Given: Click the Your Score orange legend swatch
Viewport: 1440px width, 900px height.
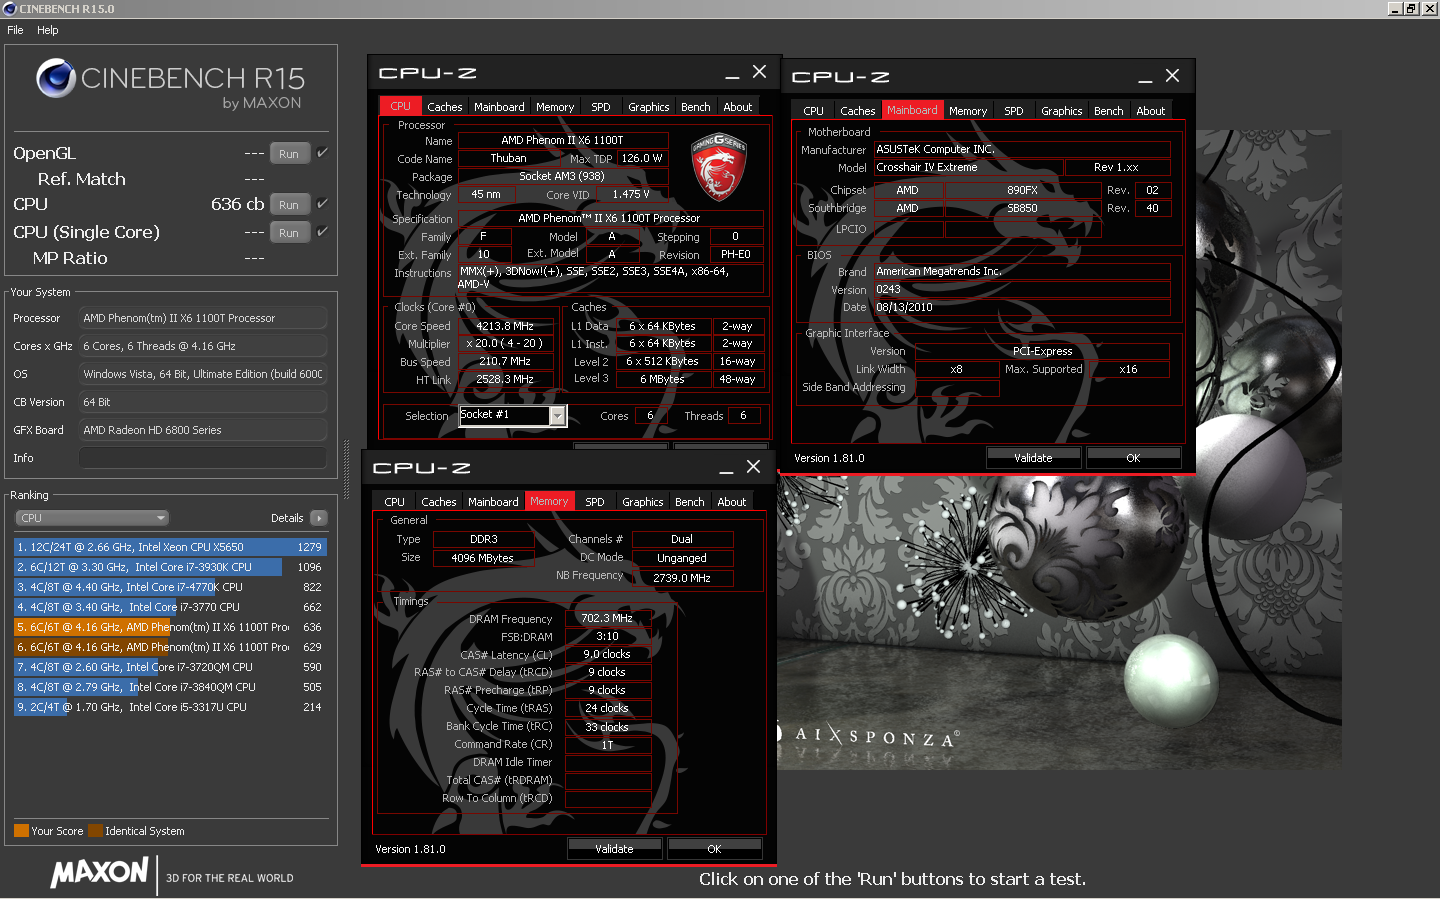Looking at the screenshot, I should click(x=21, y=831).
